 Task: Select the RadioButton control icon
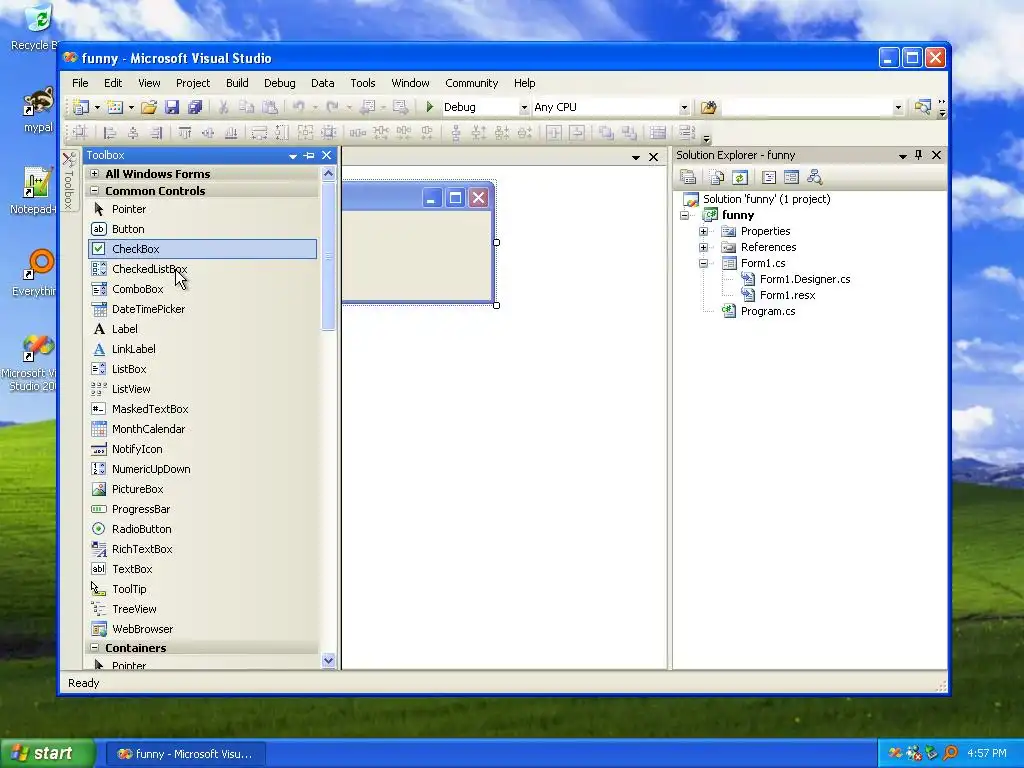point(99,529)
